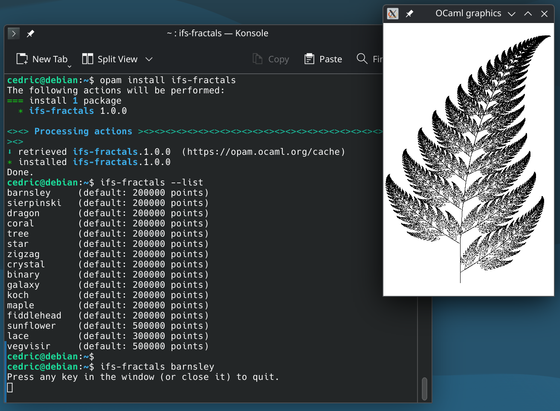Click the 'opam install ifs-fractals' command
Screen dimensions: 560x411
(168, 80)
